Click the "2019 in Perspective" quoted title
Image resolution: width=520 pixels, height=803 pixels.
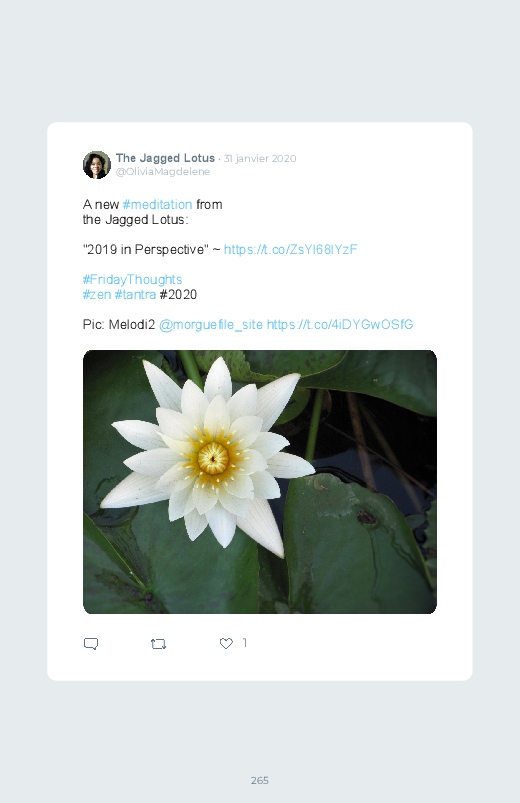(x=145, y=249)
